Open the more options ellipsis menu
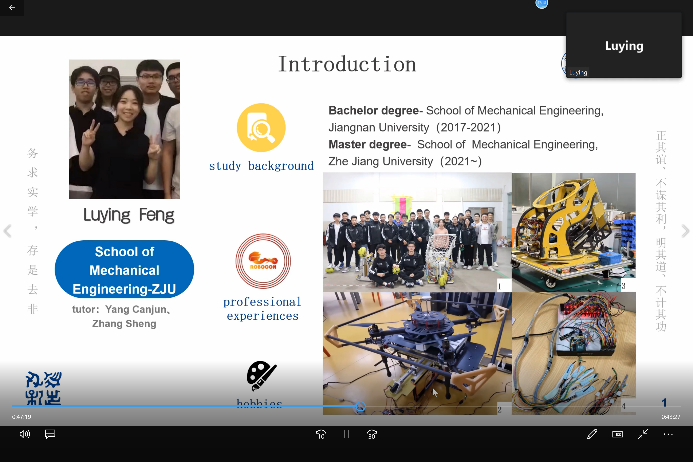 [669, 434]
